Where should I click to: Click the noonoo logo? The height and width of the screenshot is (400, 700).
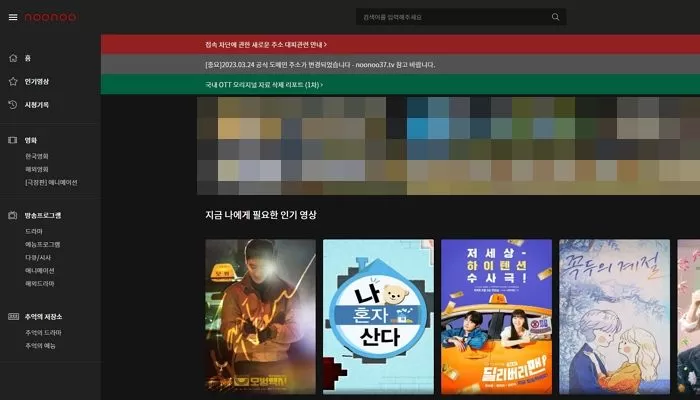tap(50, 17)
